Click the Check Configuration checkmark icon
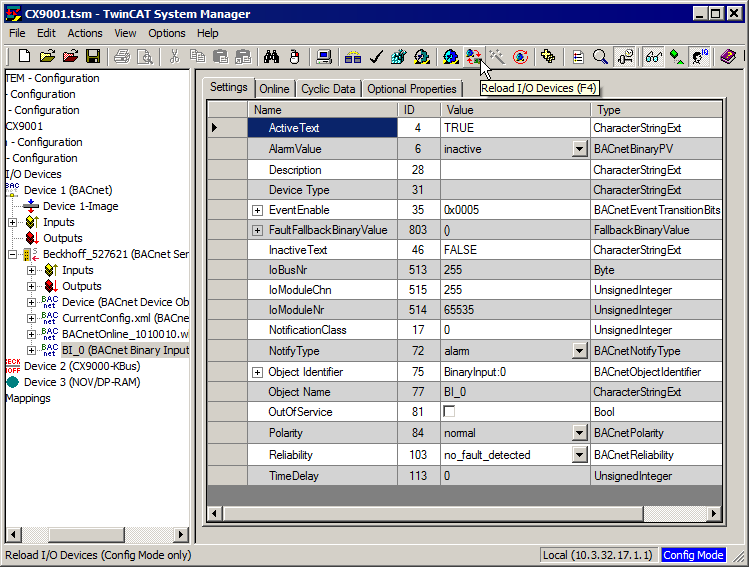The image size is (749, 567). point(376,57)
